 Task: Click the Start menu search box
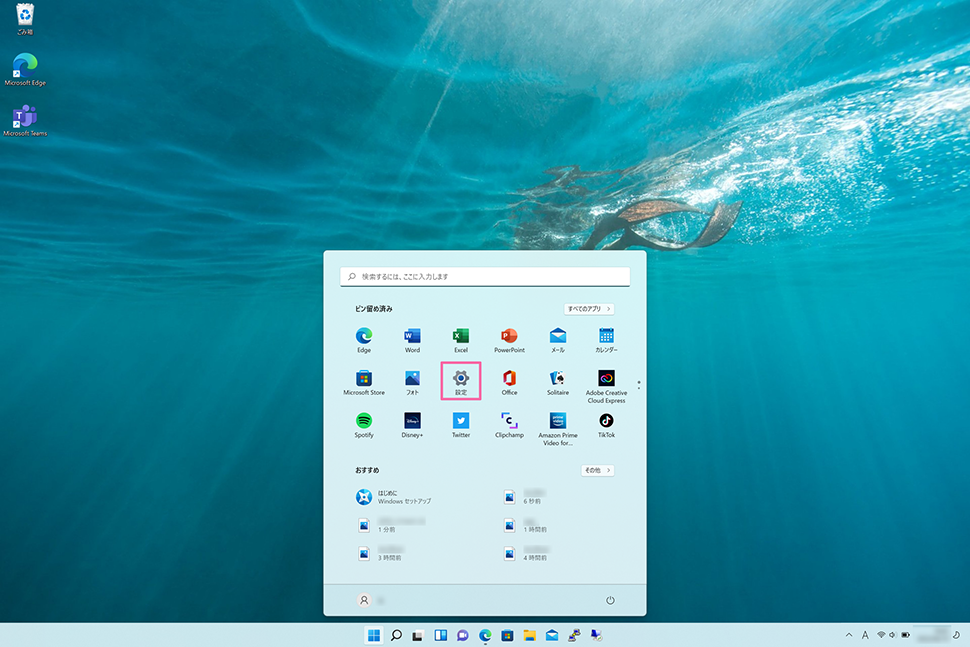[485, 276]
